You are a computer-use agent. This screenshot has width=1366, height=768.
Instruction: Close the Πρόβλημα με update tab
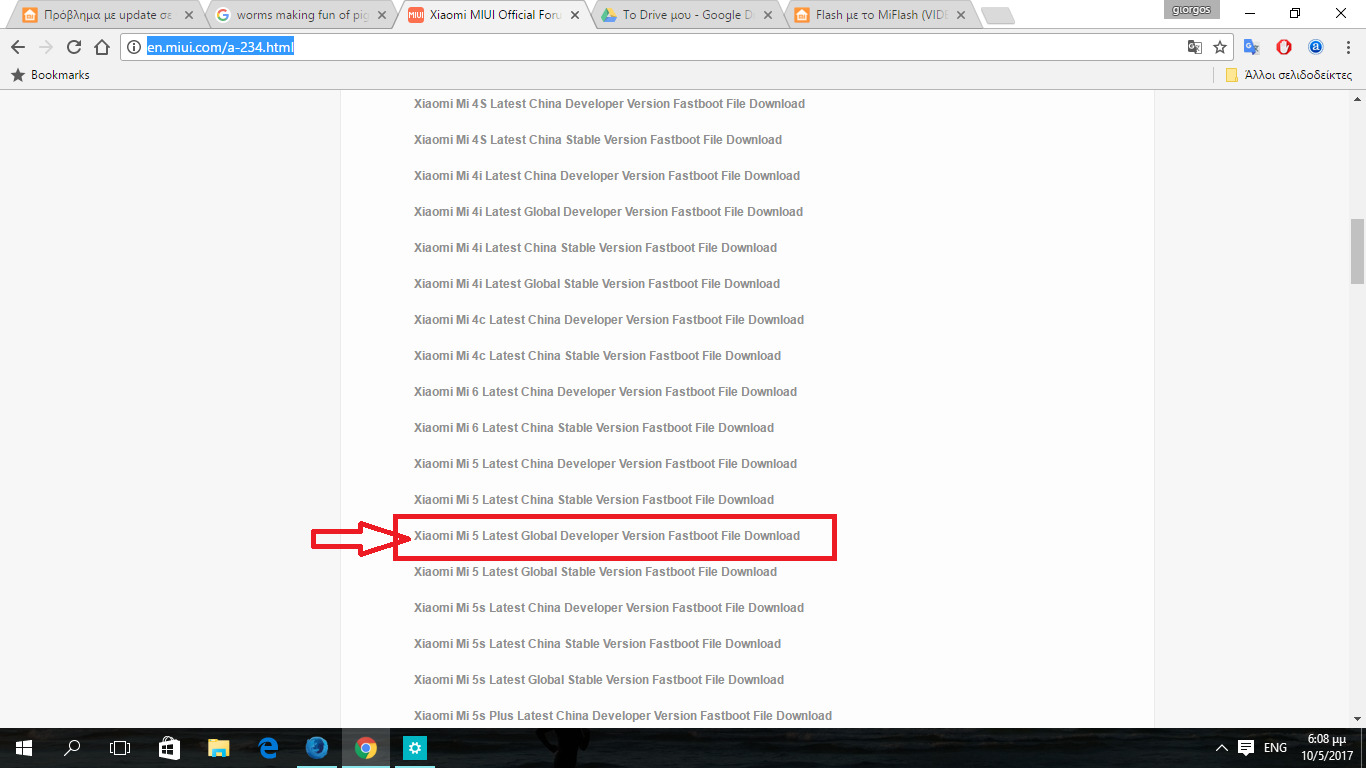pyautogui.click(x=189, y=15)
